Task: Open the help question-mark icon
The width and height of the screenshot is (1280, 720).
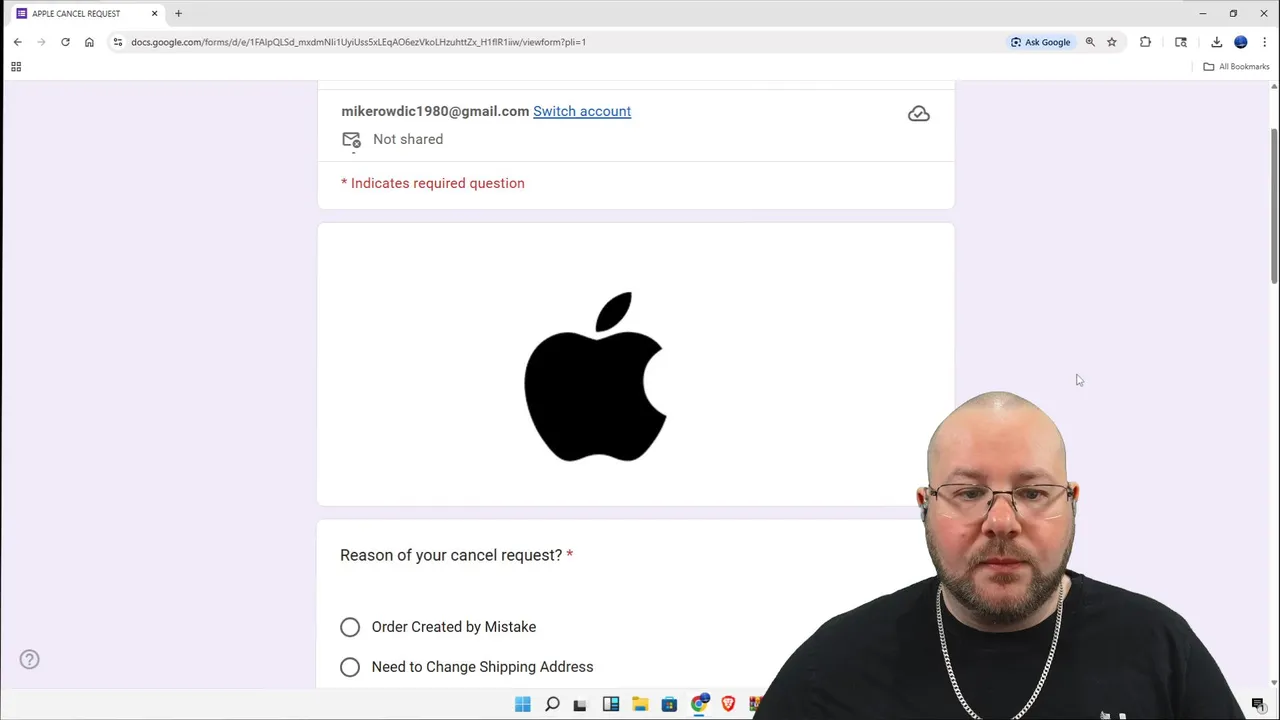Action: click(30, 659)
